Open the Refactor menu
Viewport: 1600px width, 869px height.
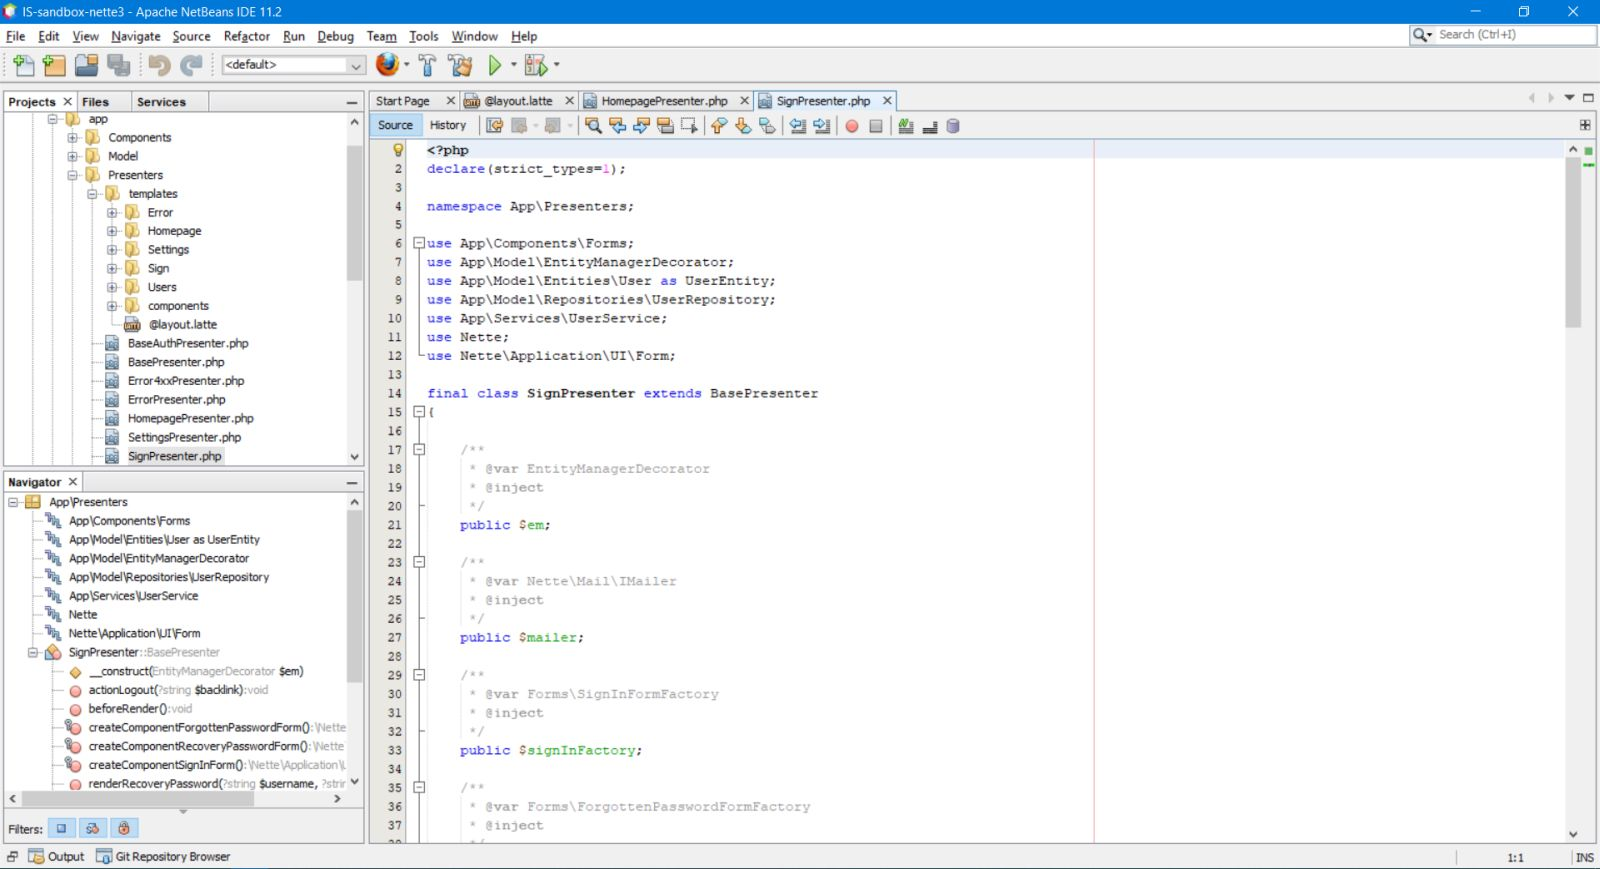point(246,36)
